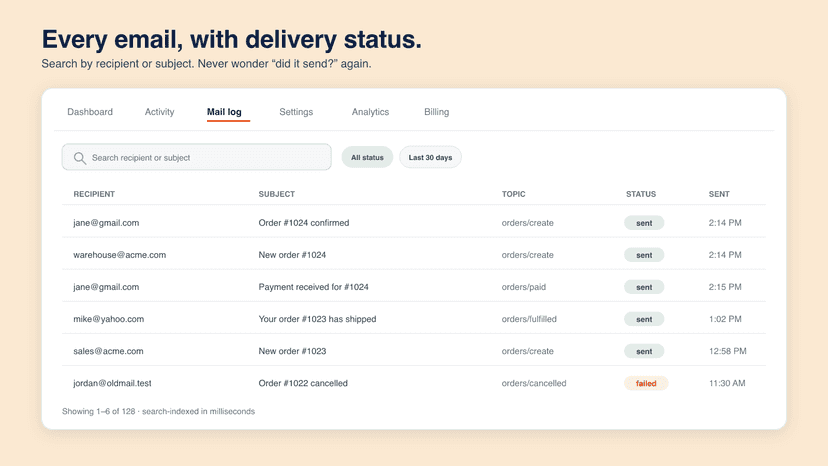Sort by the SUBJECT column header

tap(277, 194)
